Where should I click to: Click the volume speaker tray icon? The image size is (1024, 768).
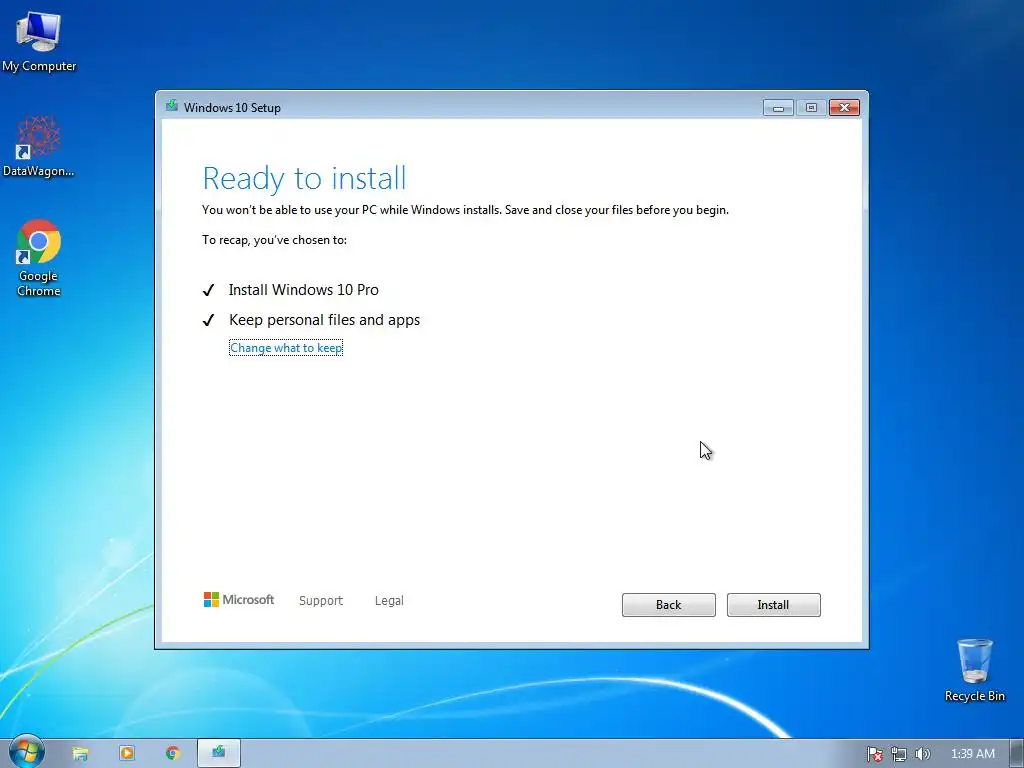click(x=922, y=754)
